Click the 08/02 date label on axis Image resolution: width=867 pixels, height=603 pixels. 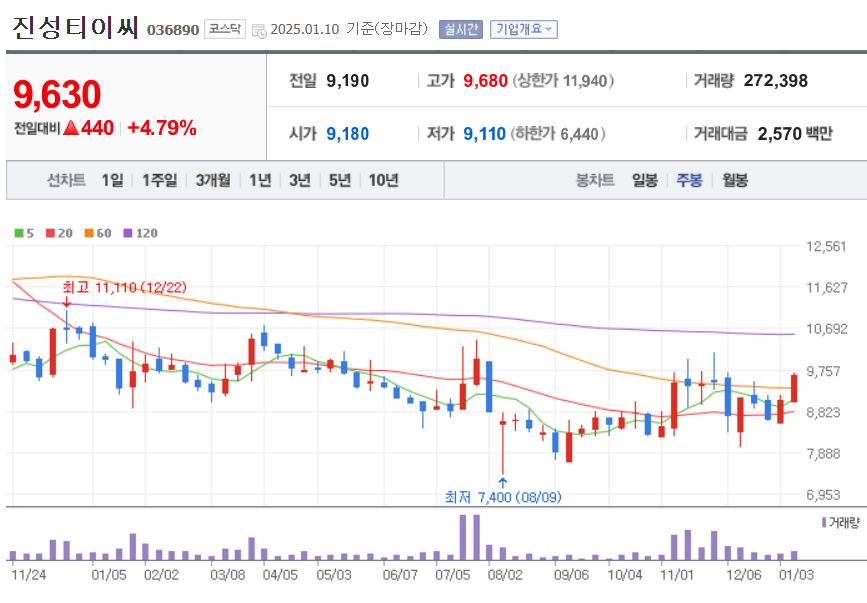coord(505,575)
